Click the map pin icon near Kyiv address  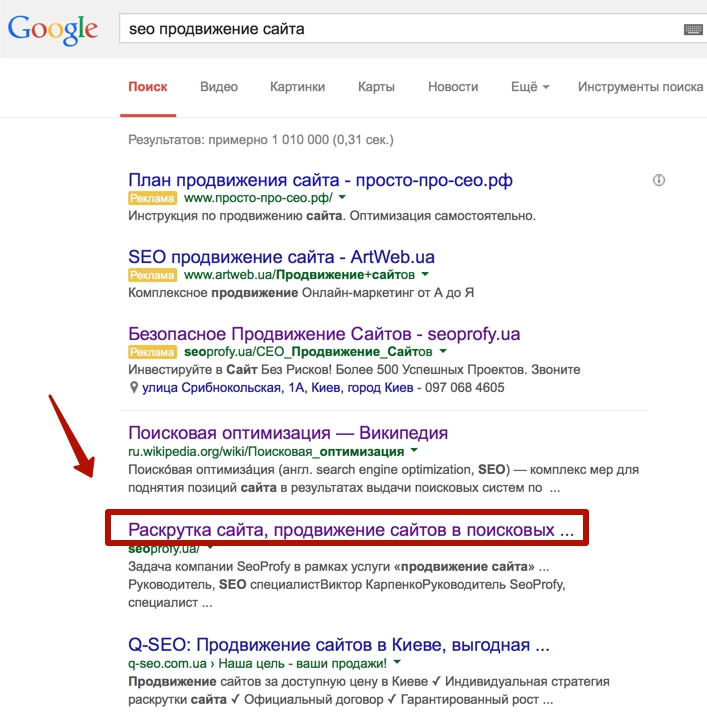133,387
